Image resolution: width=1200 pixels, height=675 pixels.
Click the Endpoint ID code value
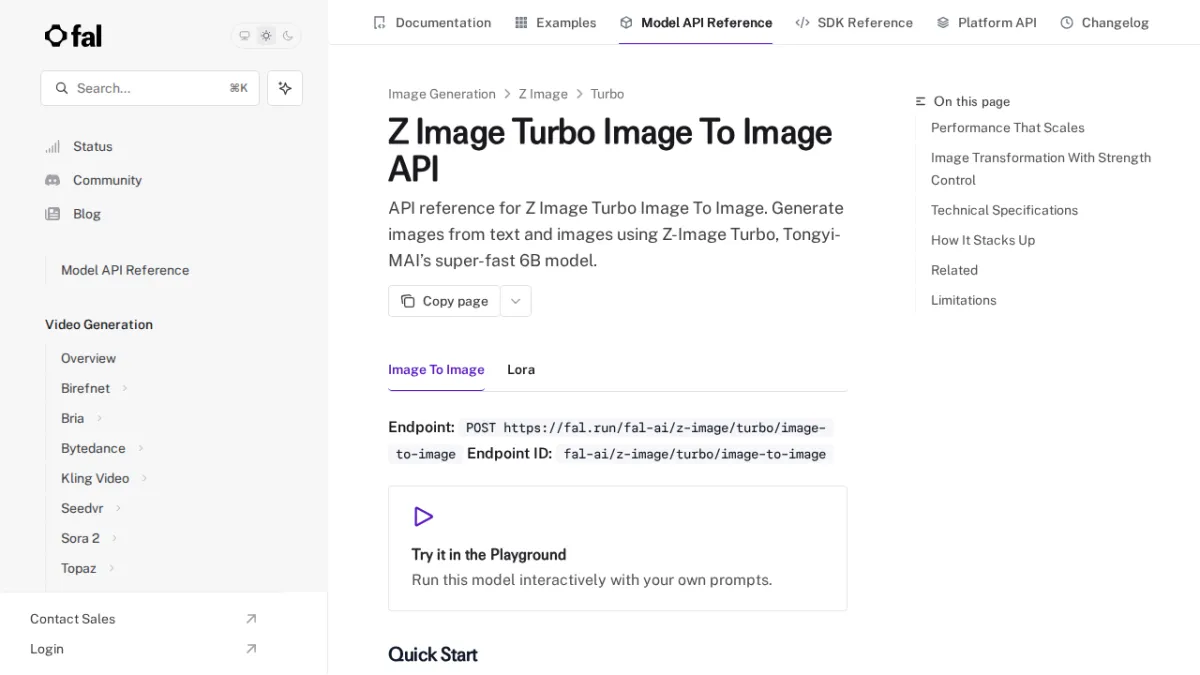(x=695, y=454)
